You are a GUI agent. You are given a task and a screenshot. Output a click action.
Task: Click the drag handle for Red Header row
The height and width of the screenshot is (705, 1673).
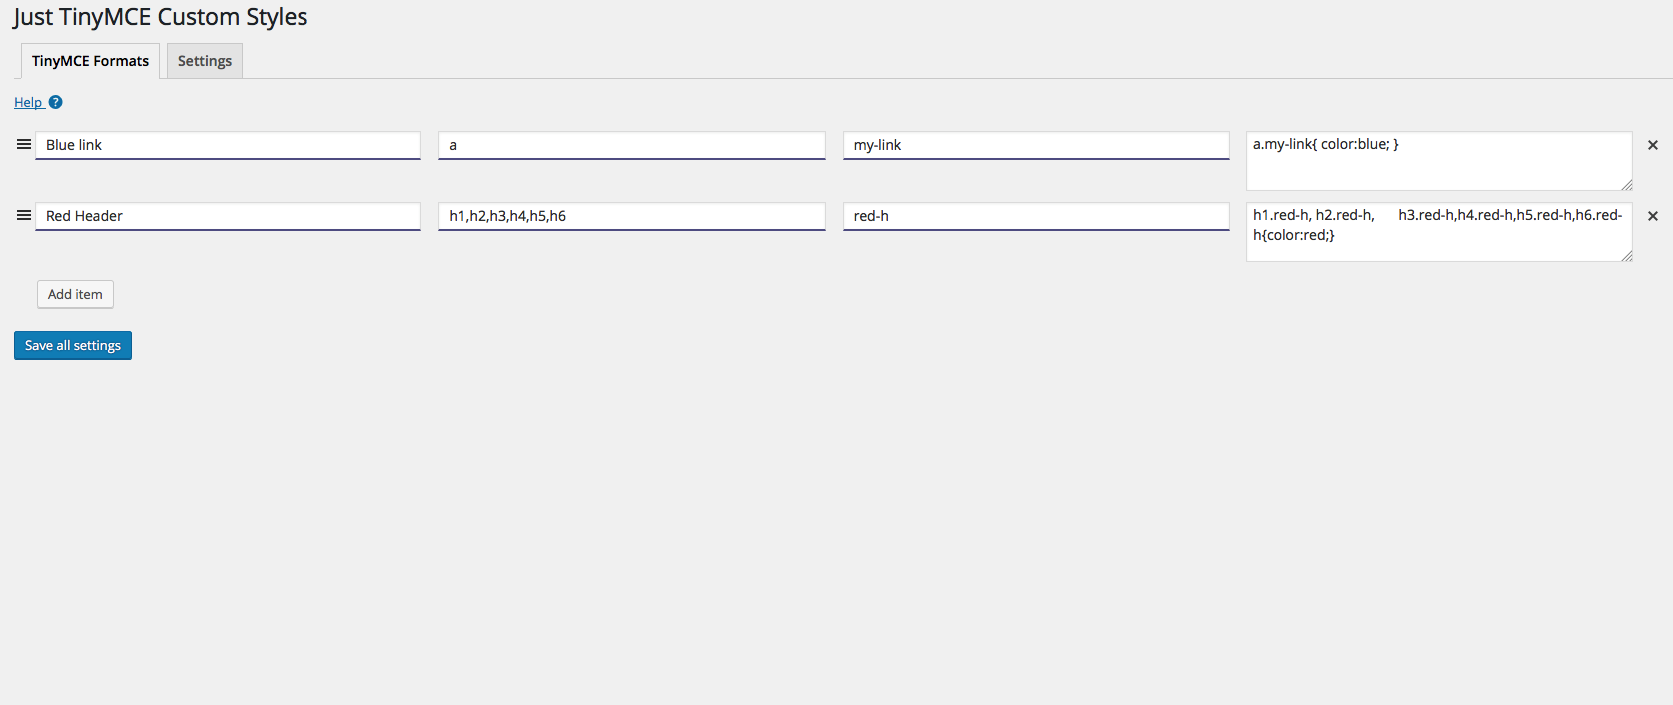click(x=24, y=216)
